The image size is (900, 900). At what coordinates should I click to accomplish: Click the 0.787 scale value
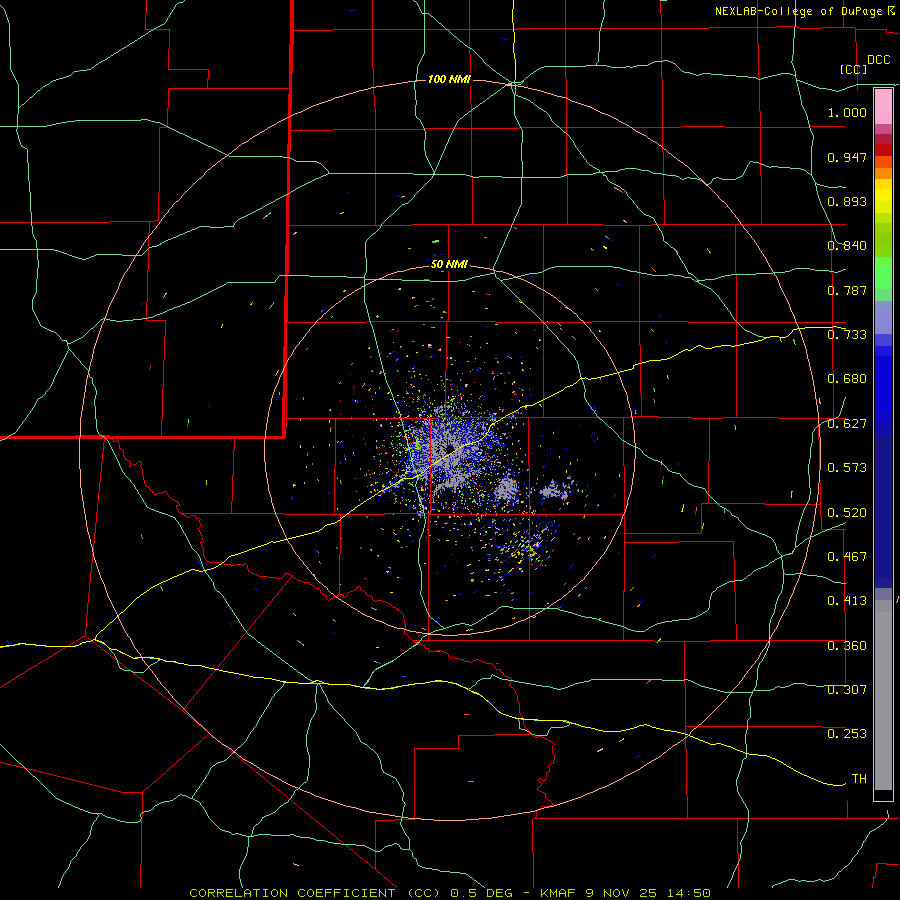[x=847, y=290]
